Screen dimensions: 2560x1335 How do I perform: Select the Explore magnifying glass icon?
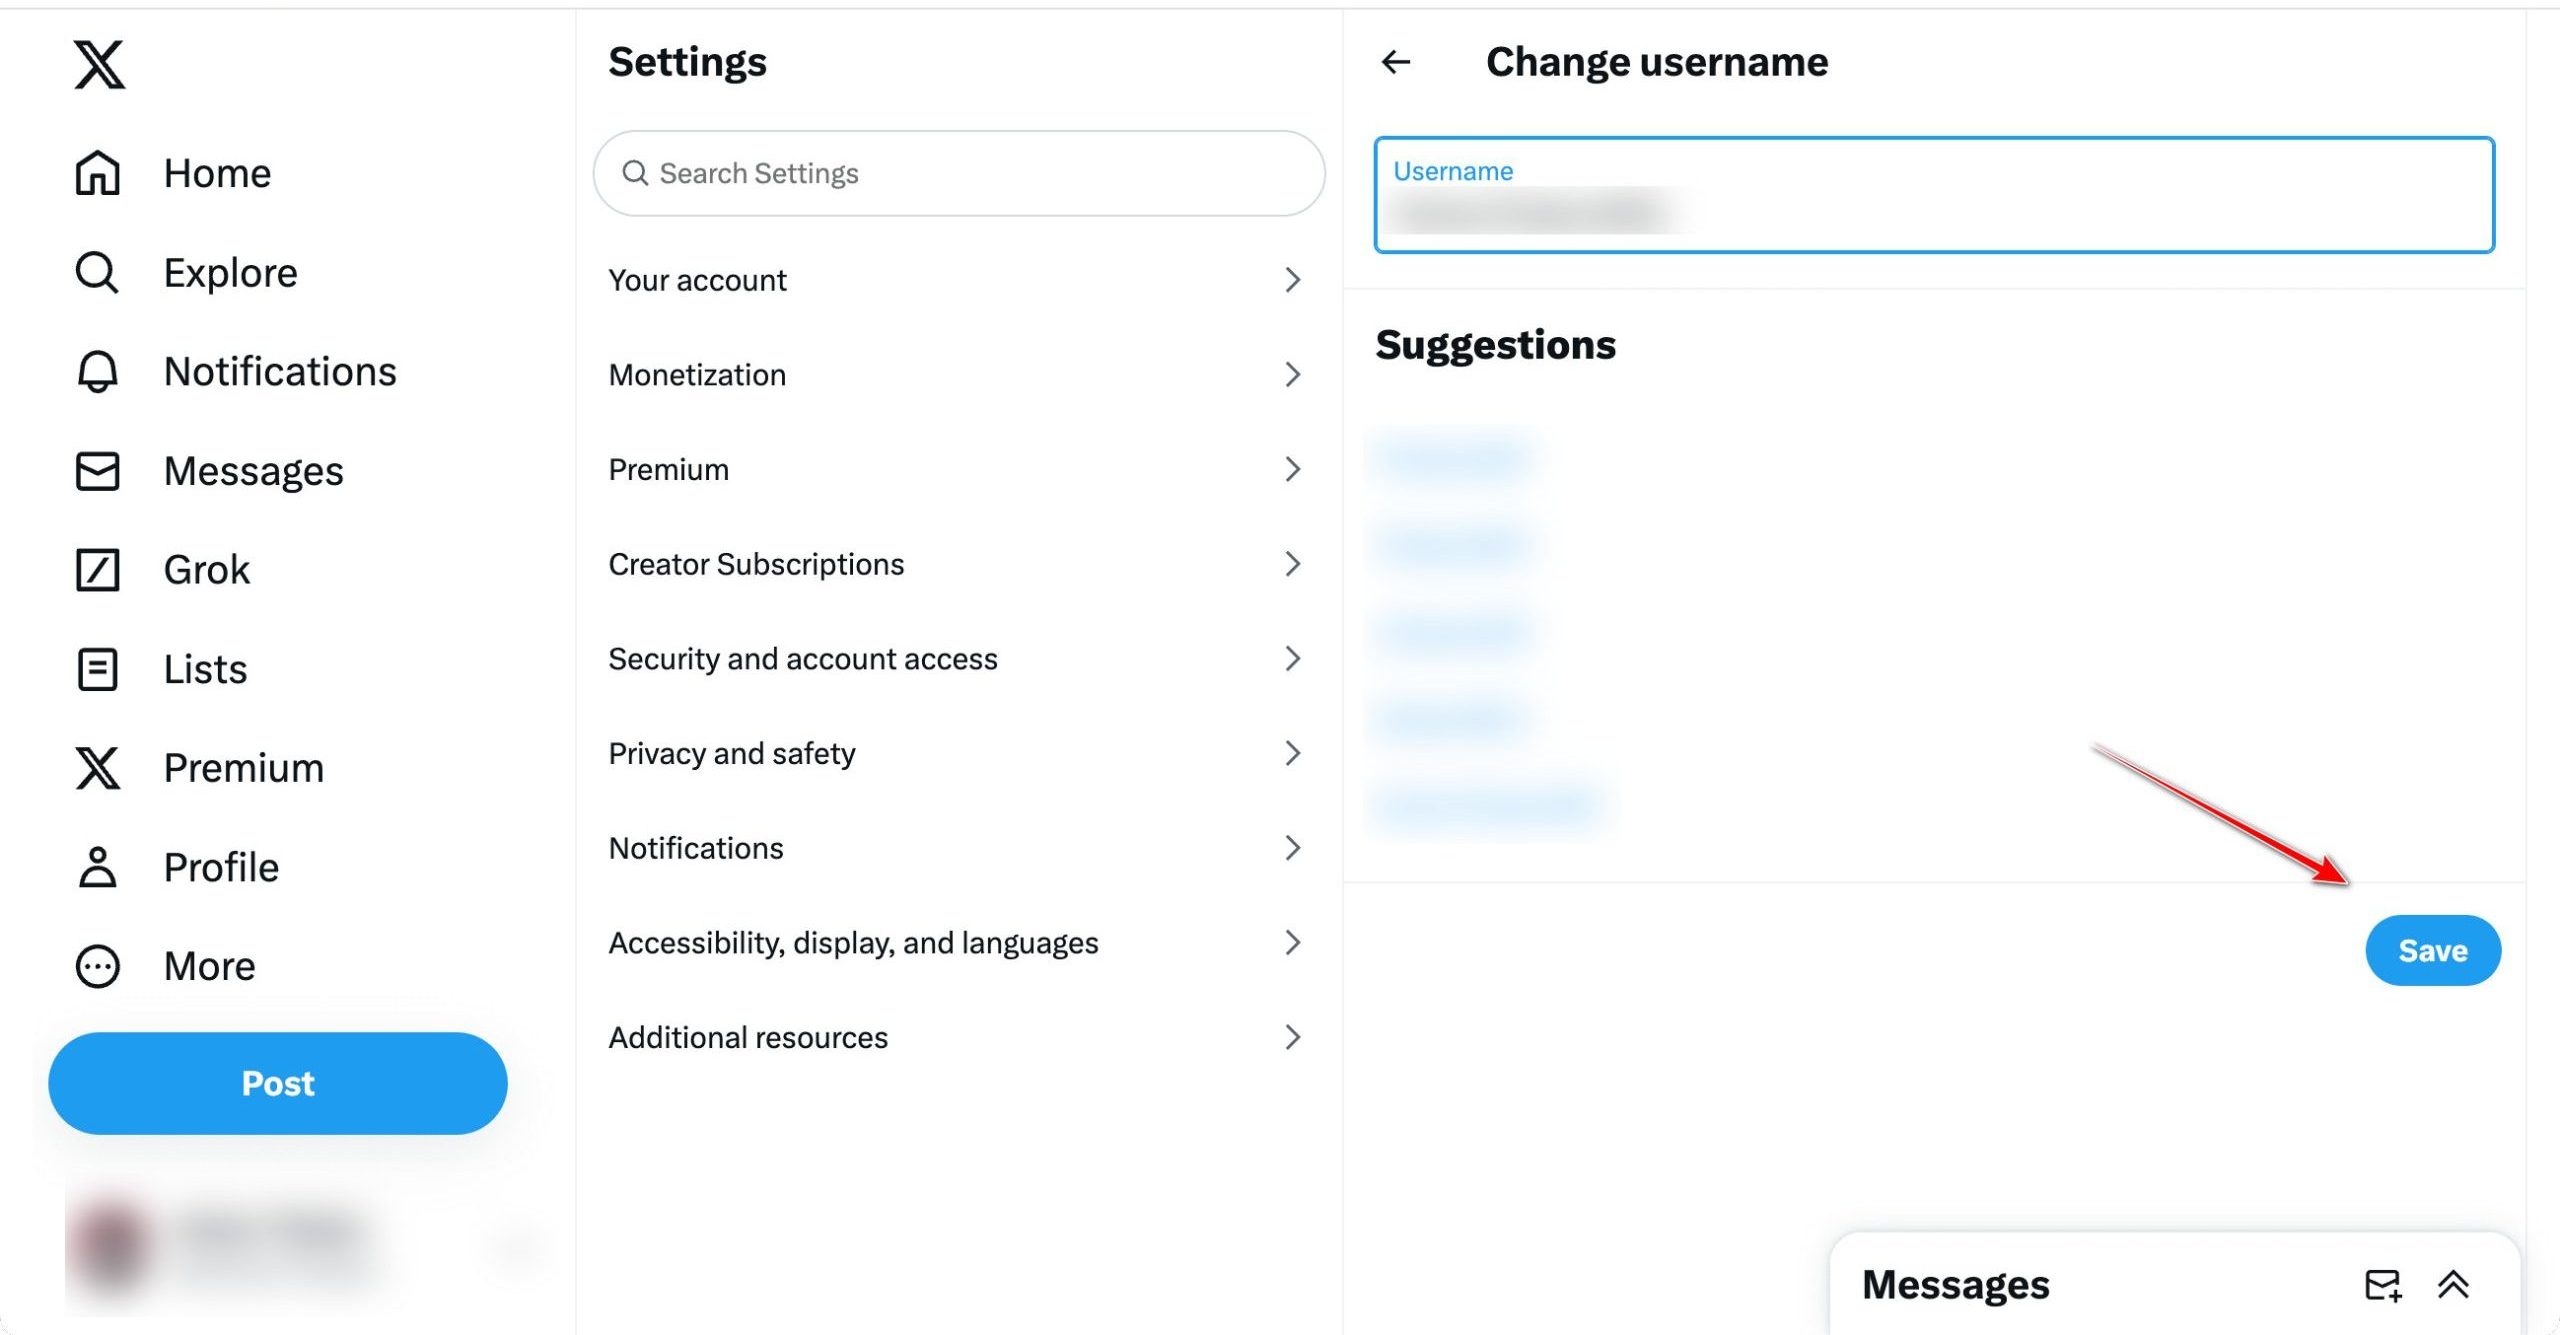point(96,272)
